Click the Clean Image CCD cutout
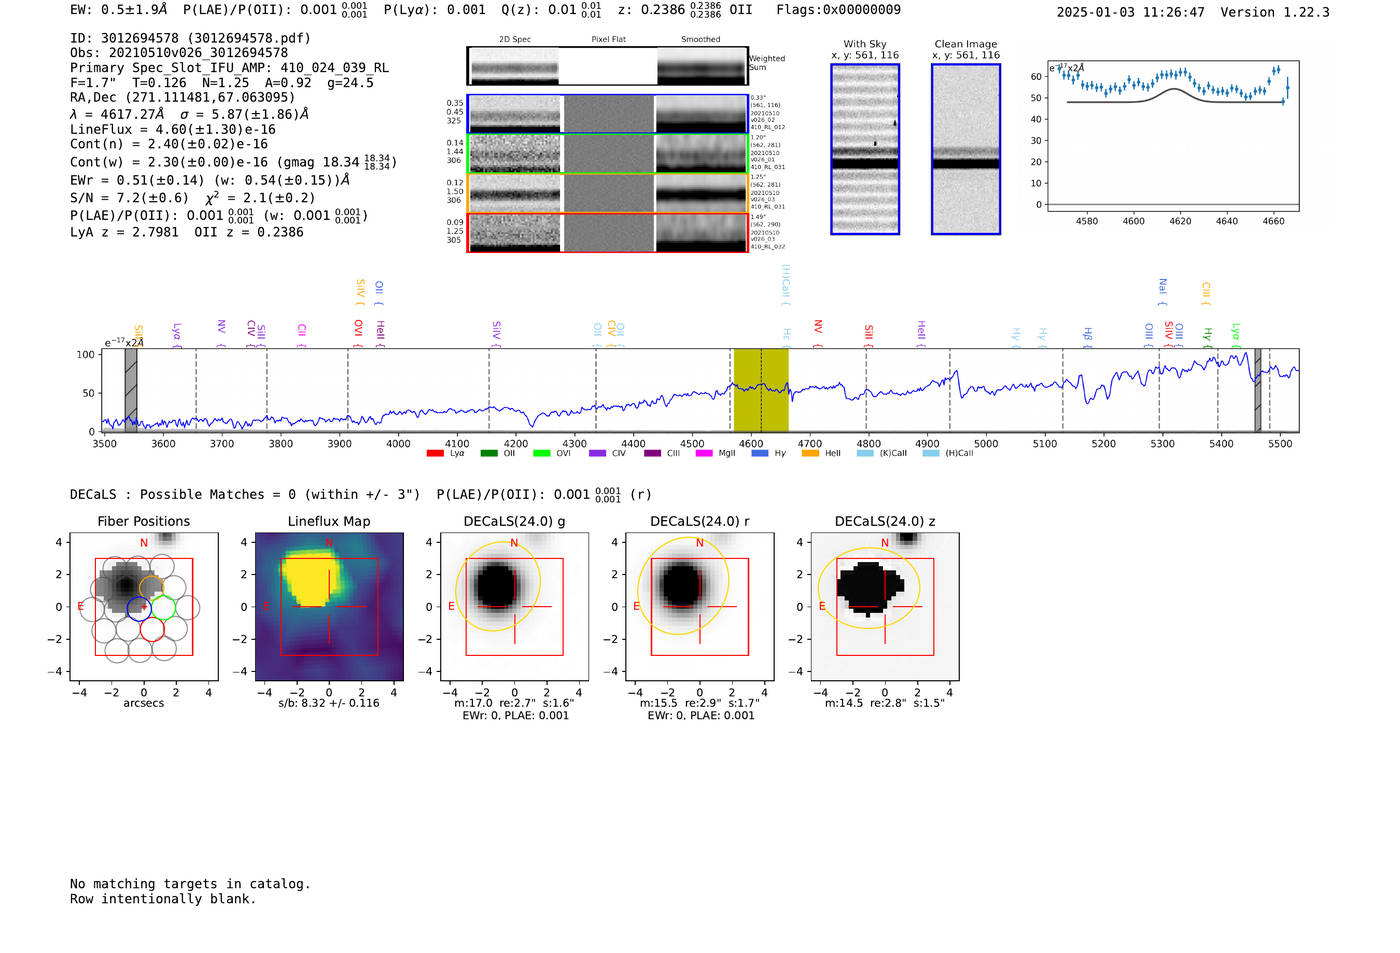The height and width of the screenshot is (953, 1400). pyautogui.click(x=966, y=149)
